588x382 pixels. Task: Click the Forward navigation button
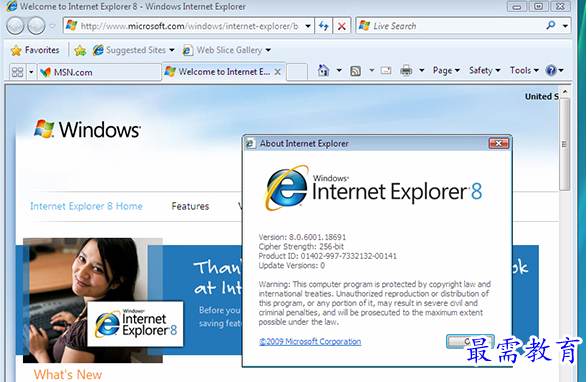36,26
